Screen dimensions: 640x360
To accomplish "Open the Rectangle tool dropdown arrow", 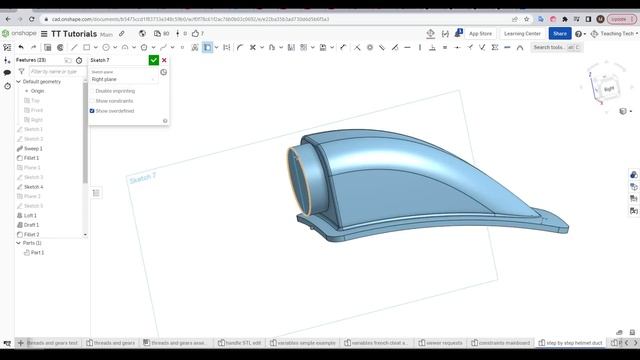I will click(96, 48).
